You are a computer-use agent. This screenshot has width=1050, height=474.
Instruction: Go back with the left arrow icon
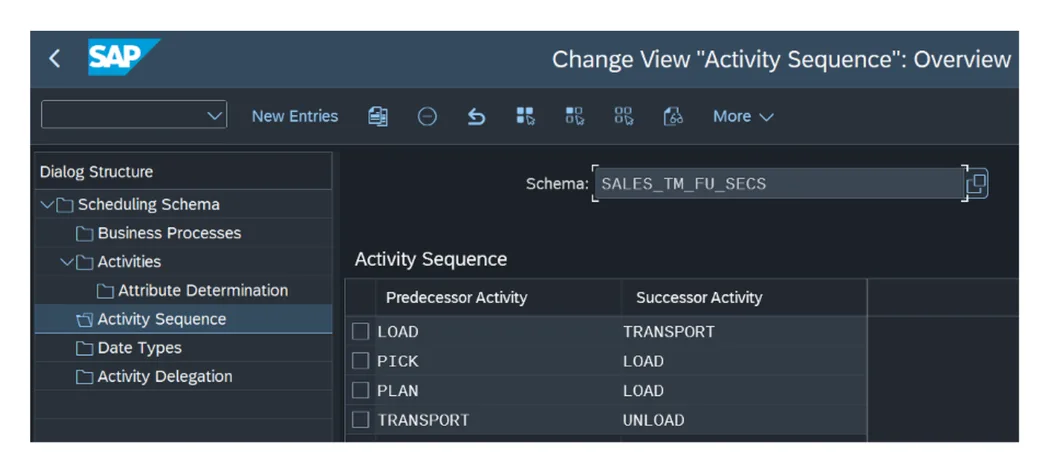(55, 59)
